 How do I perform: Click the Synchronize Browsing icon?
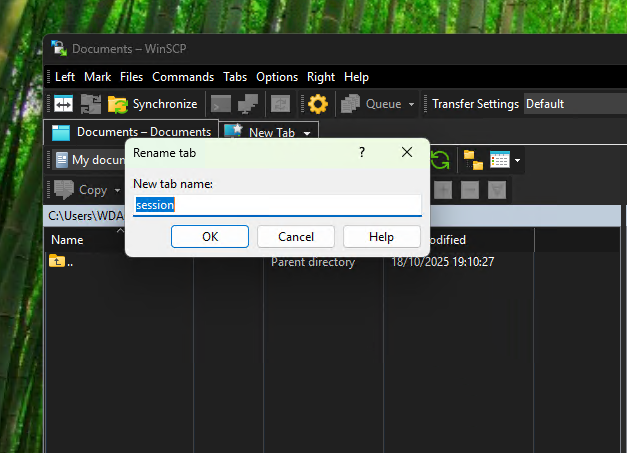91,104
